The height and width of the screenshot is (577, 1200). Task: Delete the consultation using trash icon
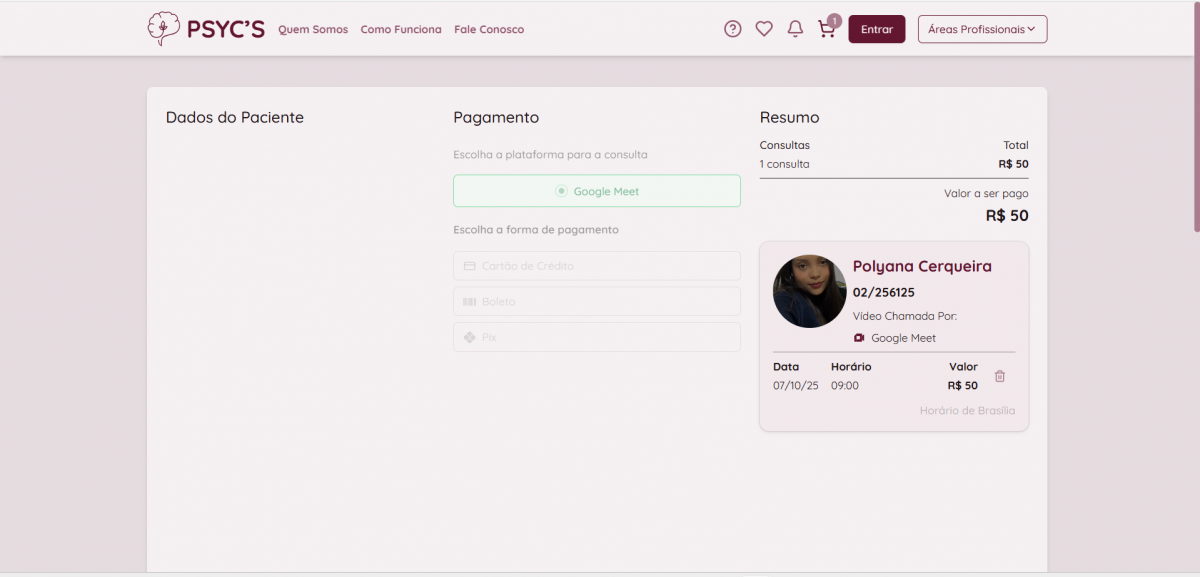[1000, 376]
